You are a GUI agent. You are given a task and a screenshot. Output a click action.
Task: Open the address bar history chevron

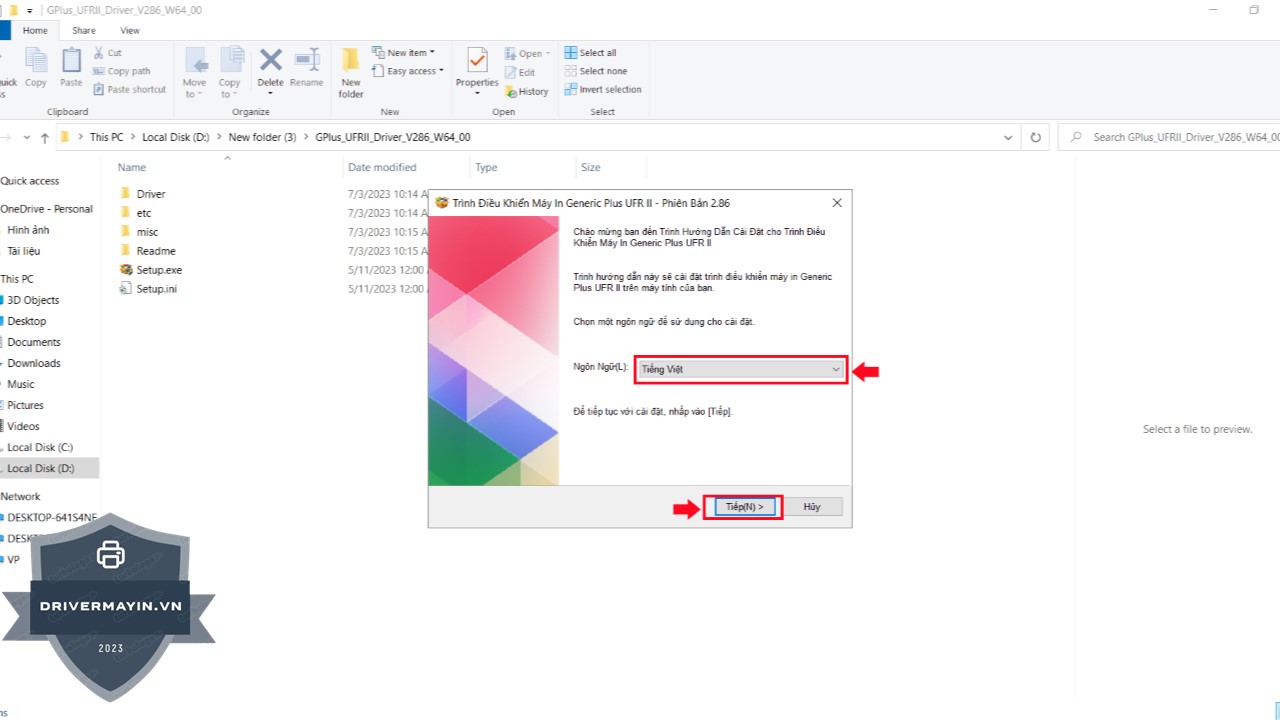1008,137
